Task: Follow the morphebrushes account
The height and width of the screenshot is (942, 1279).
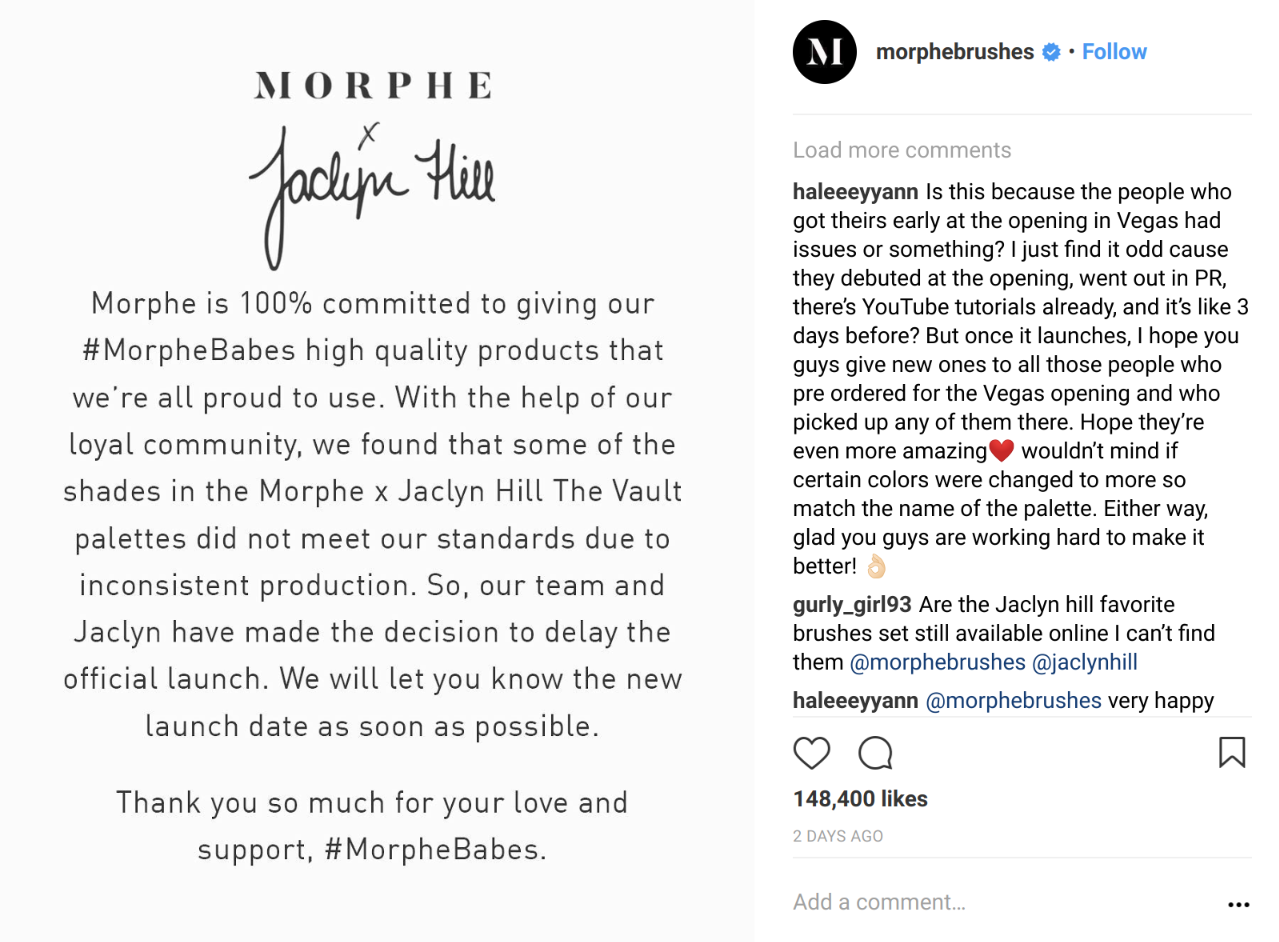Action: click(1114, 52)
